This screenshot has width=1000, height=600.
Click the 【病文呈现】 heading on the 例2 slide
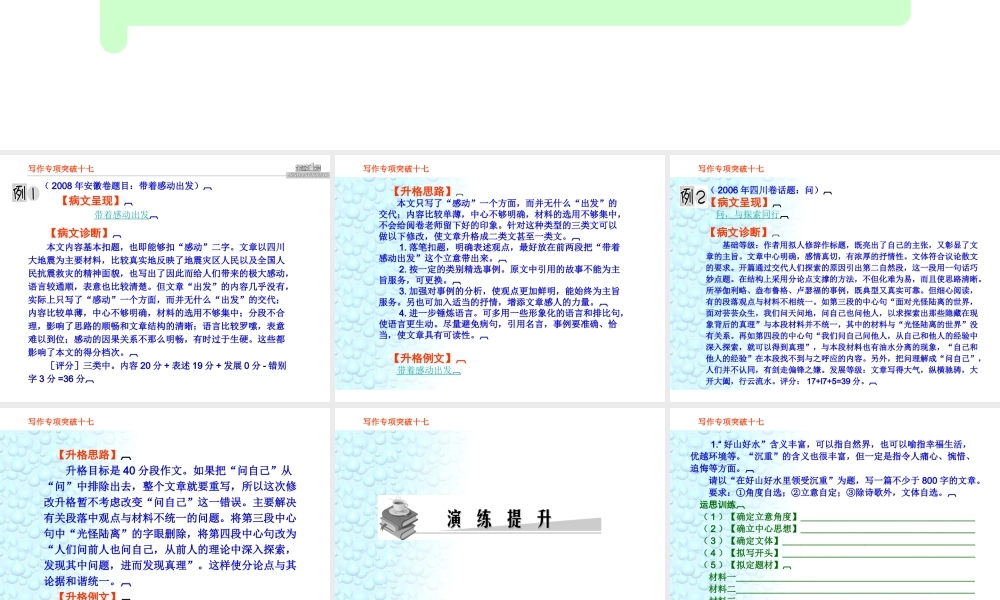(739, 202)
